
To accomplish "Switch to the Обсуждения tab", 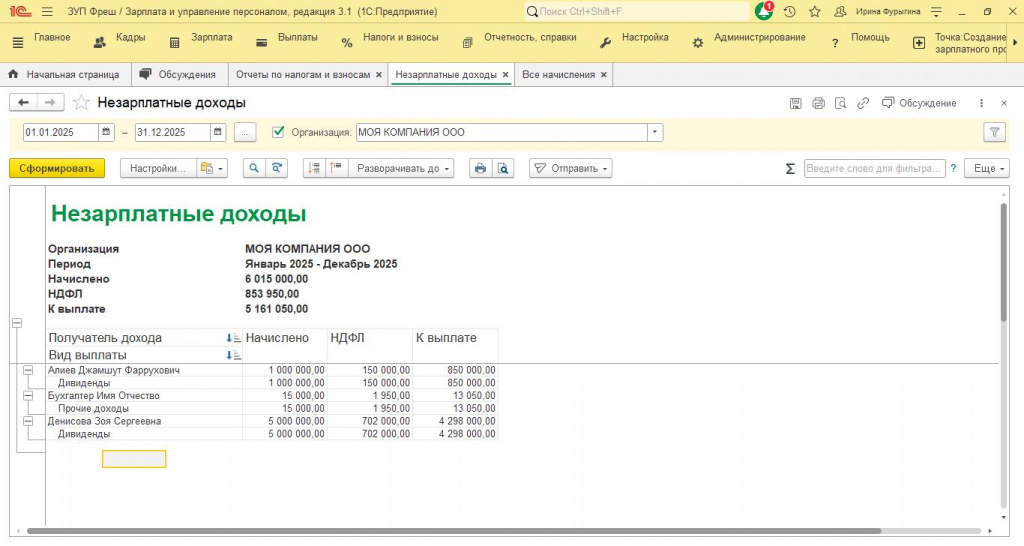I will (180, 74).
